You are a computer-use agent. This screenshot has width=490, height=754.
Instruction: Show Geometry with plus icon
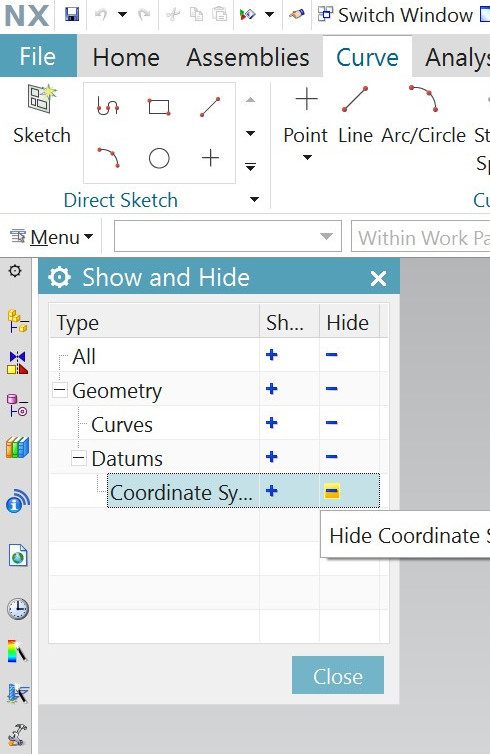click(272, 389)
